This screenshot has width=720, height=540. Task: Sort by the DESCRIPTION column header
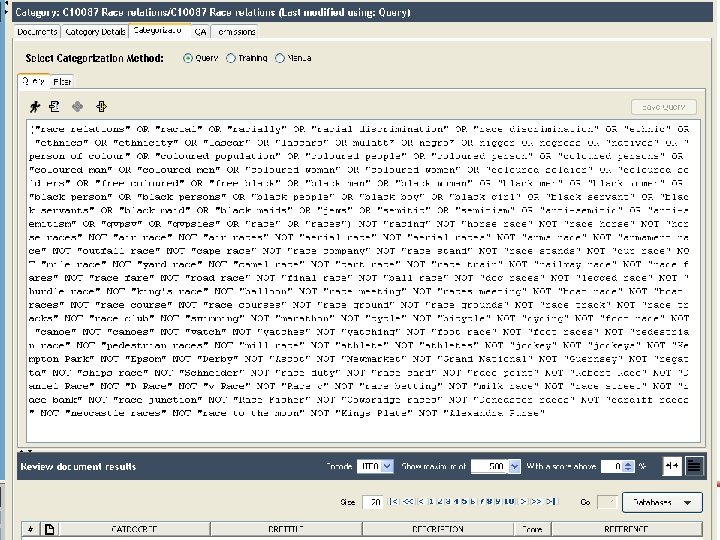click(x=438, y=529)
